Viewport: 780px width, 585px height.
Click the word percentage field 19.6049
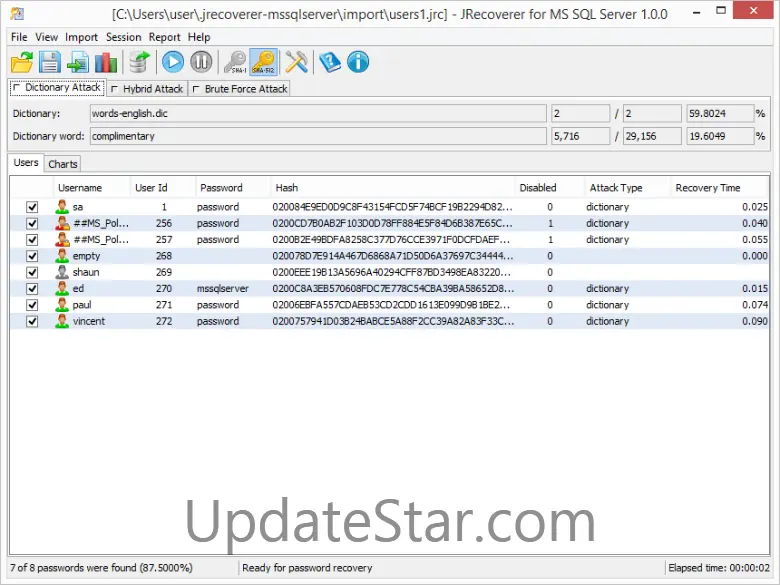tap(720, 136)
